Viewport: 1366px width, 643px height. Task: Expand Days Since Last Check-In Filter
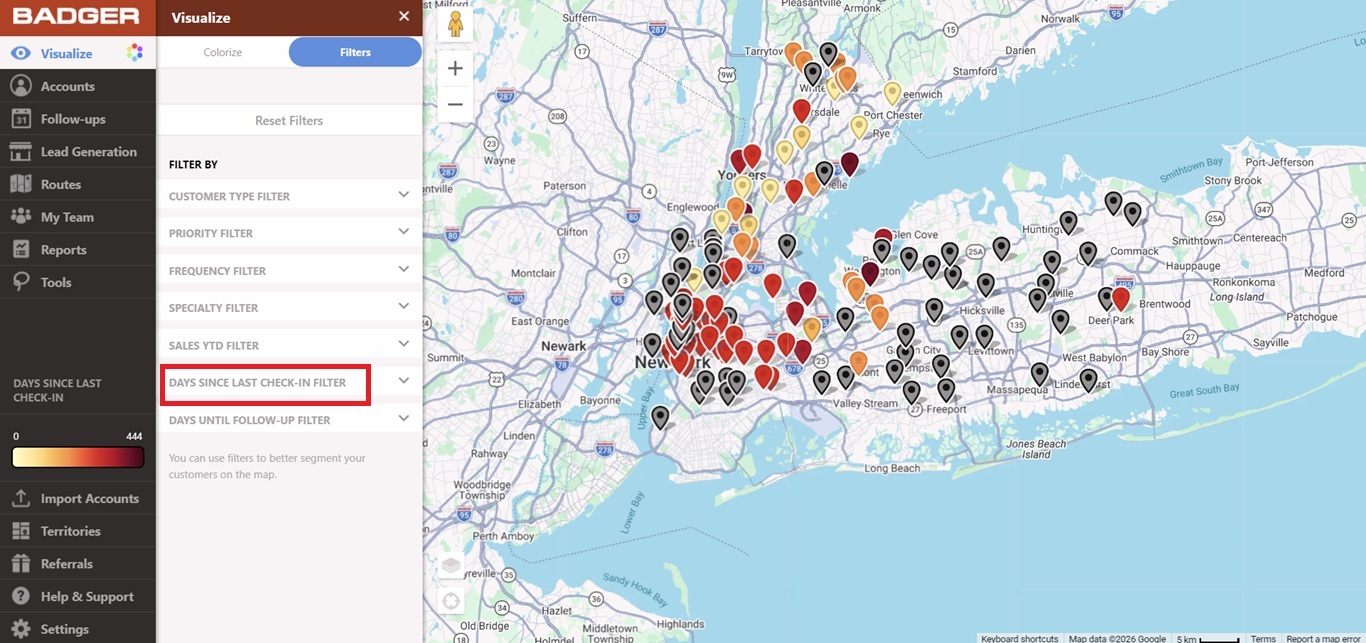[289, 383]
